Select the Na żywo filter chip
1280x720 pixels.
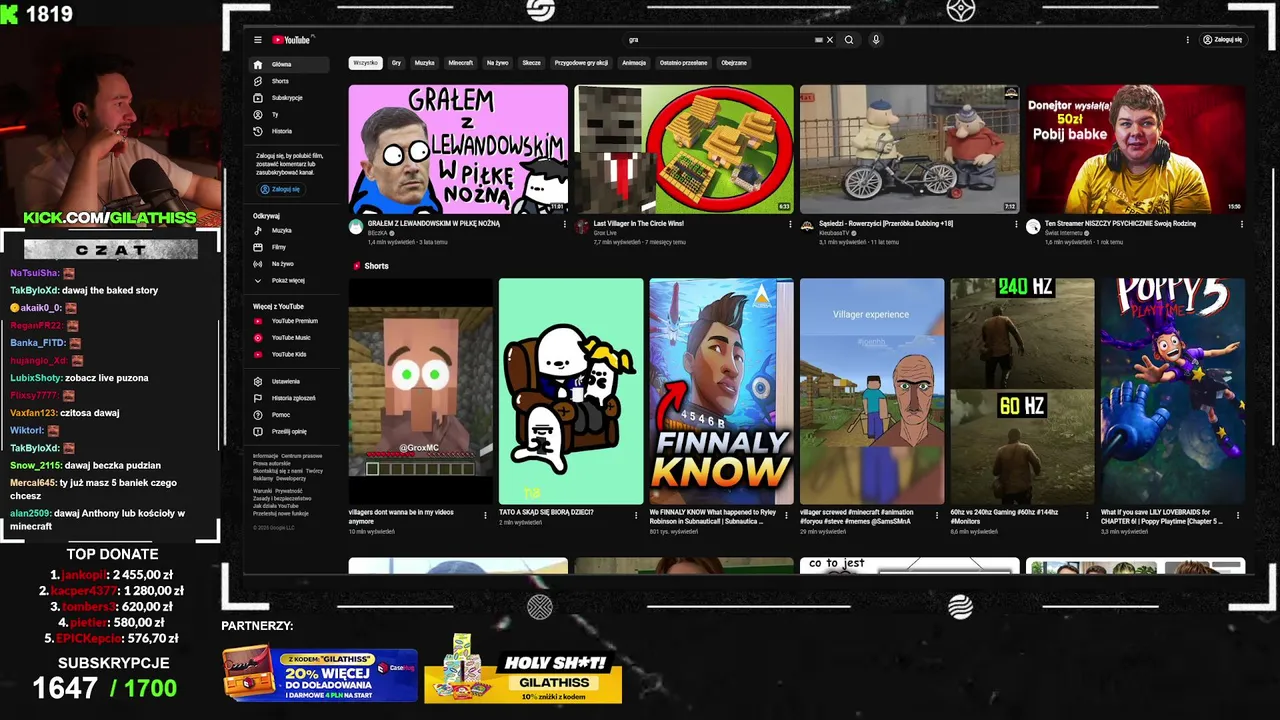tap(498, 63)
